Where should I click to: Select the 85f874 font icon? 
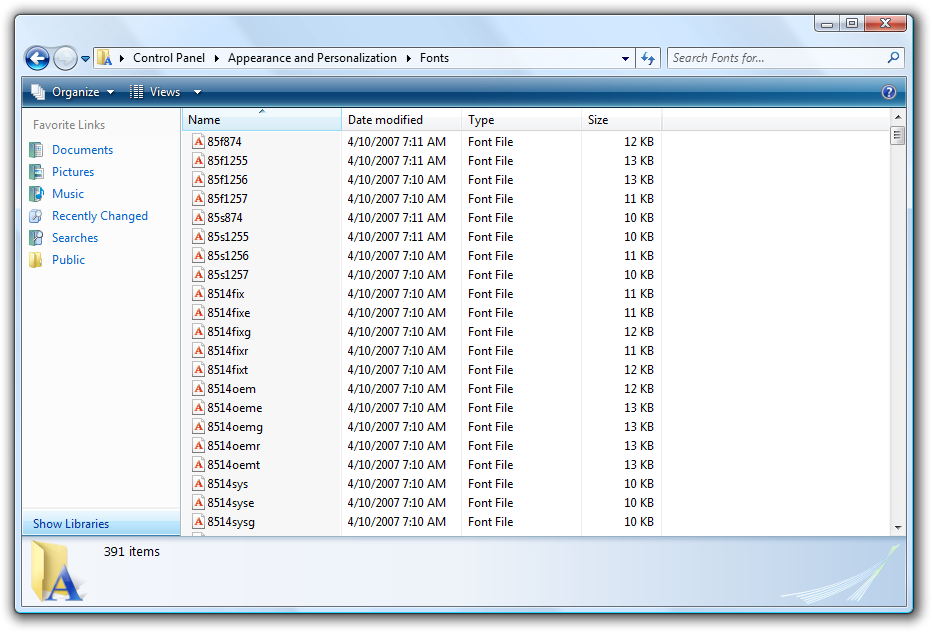199,142
